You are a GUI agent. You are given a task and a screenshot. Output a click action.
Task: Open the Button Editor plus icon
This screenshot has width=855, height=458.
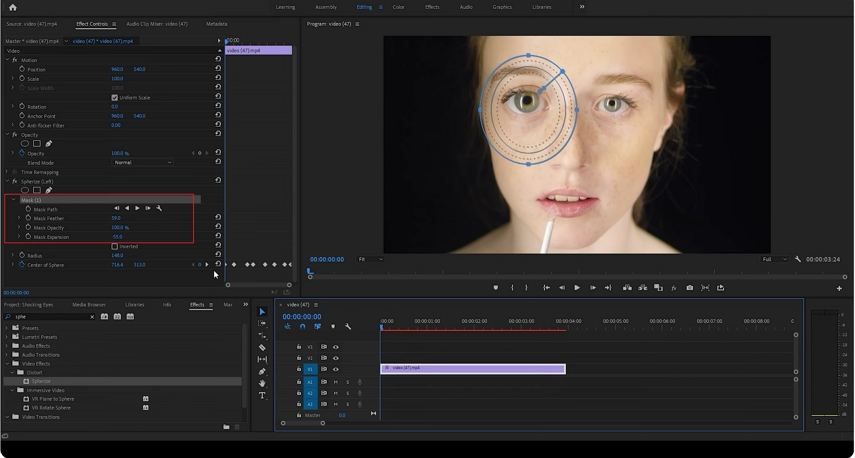coord(839,288)
